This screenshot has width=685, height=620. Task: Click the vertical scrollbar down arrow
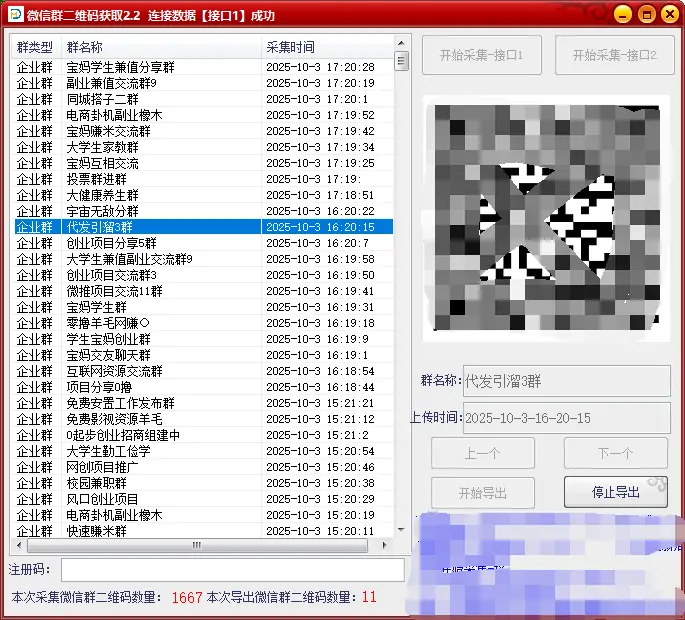click(401, 531)
